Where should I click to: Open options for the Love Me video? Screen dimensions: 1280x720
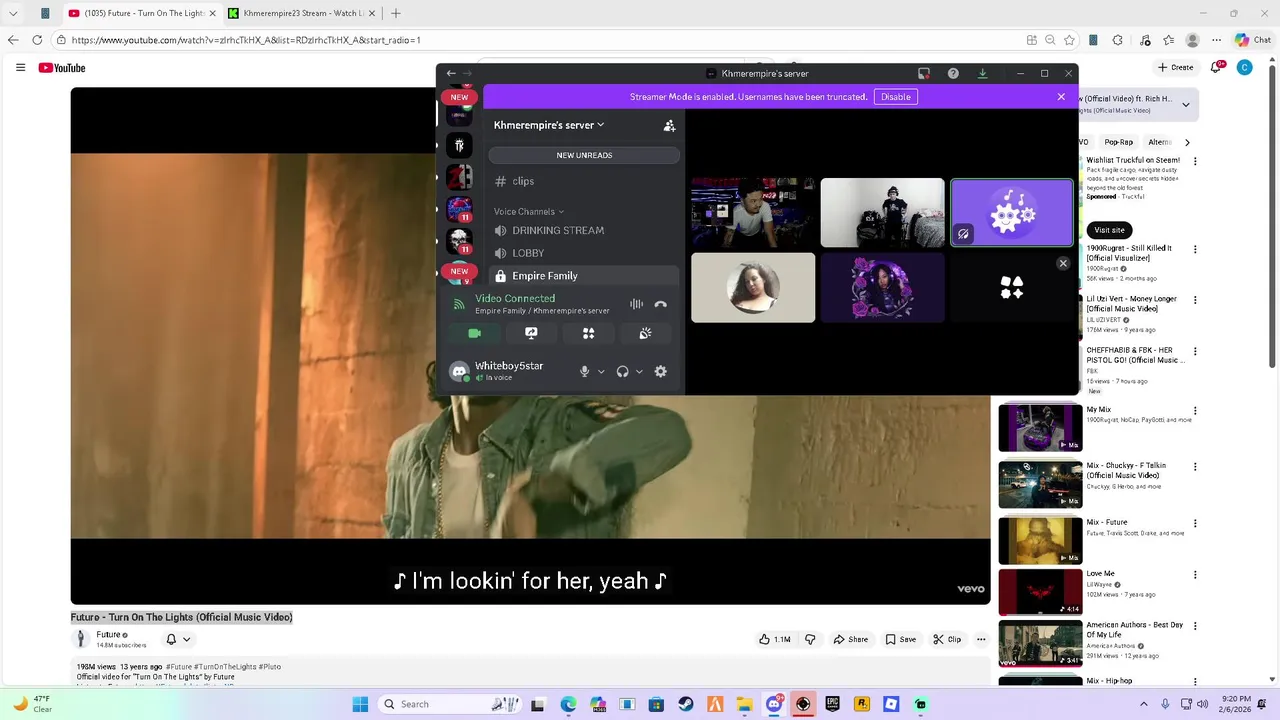point(1195,575)
